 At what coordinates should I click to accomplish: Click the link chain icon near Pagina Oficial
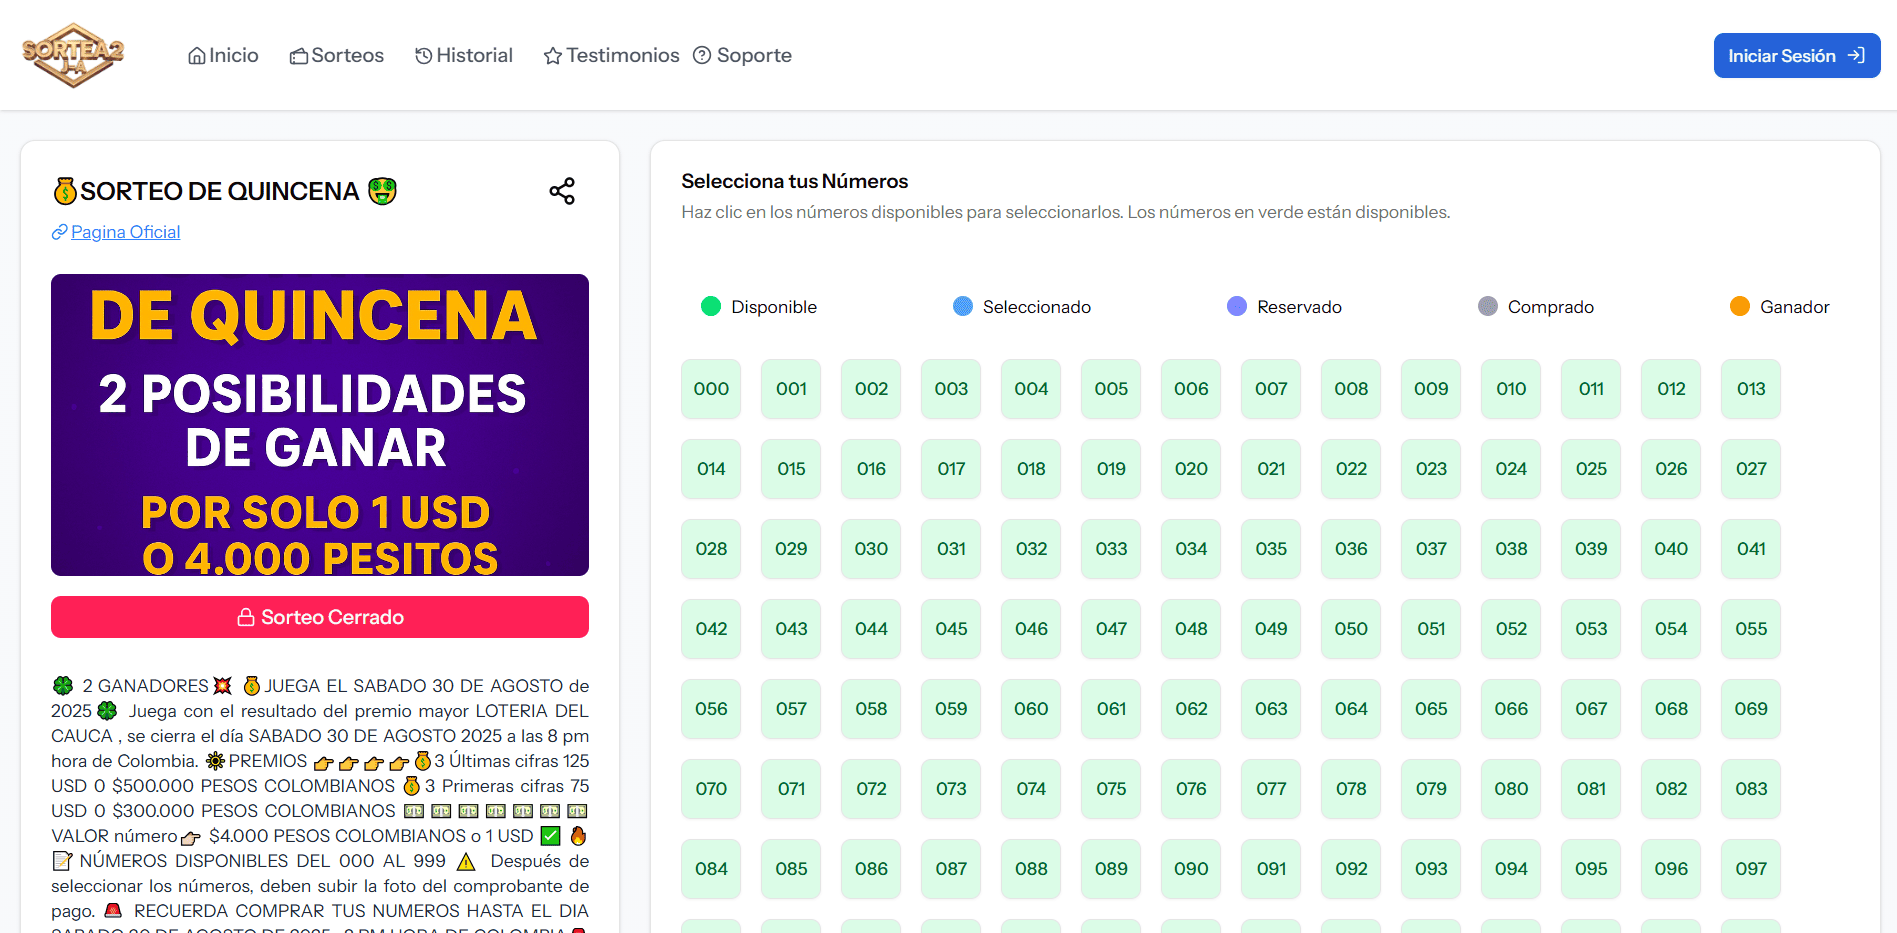click(x=59, y=232)
